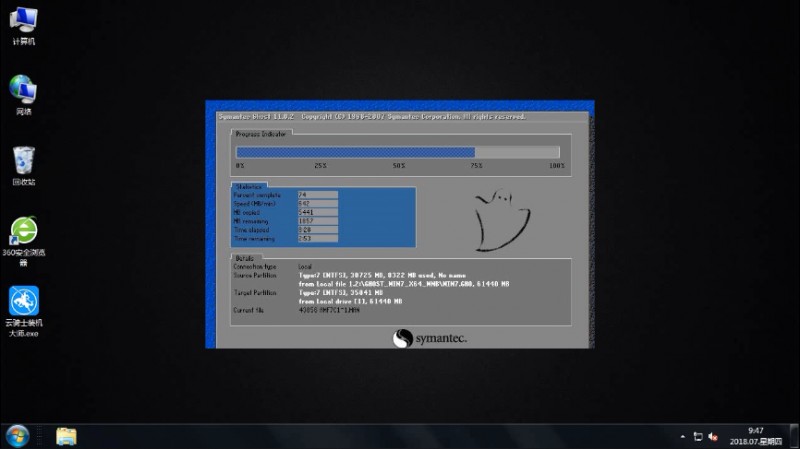Image resolution: width=800 pixels, height=449 pixels.
Task: Show hidden tray icons arrow
Action: pos(683,437)
